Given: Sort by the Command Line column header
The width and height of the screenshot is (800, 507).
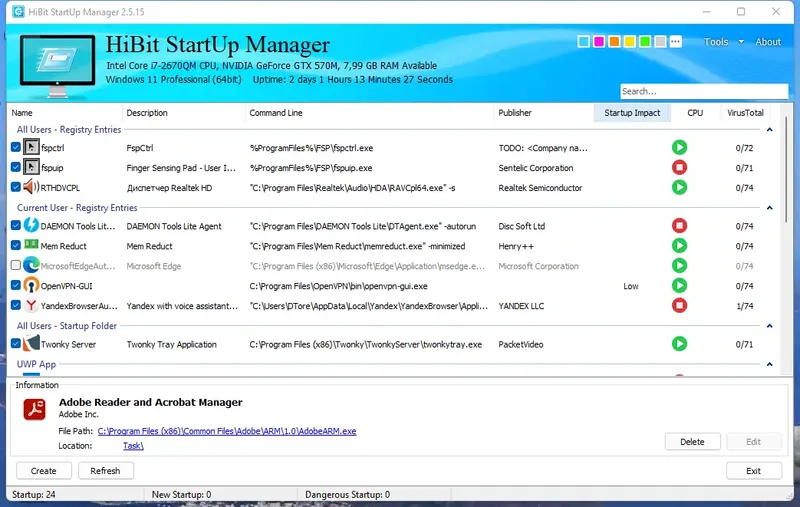Looking at the screenshot, I should pyautogui.click(x=370, y=113).
